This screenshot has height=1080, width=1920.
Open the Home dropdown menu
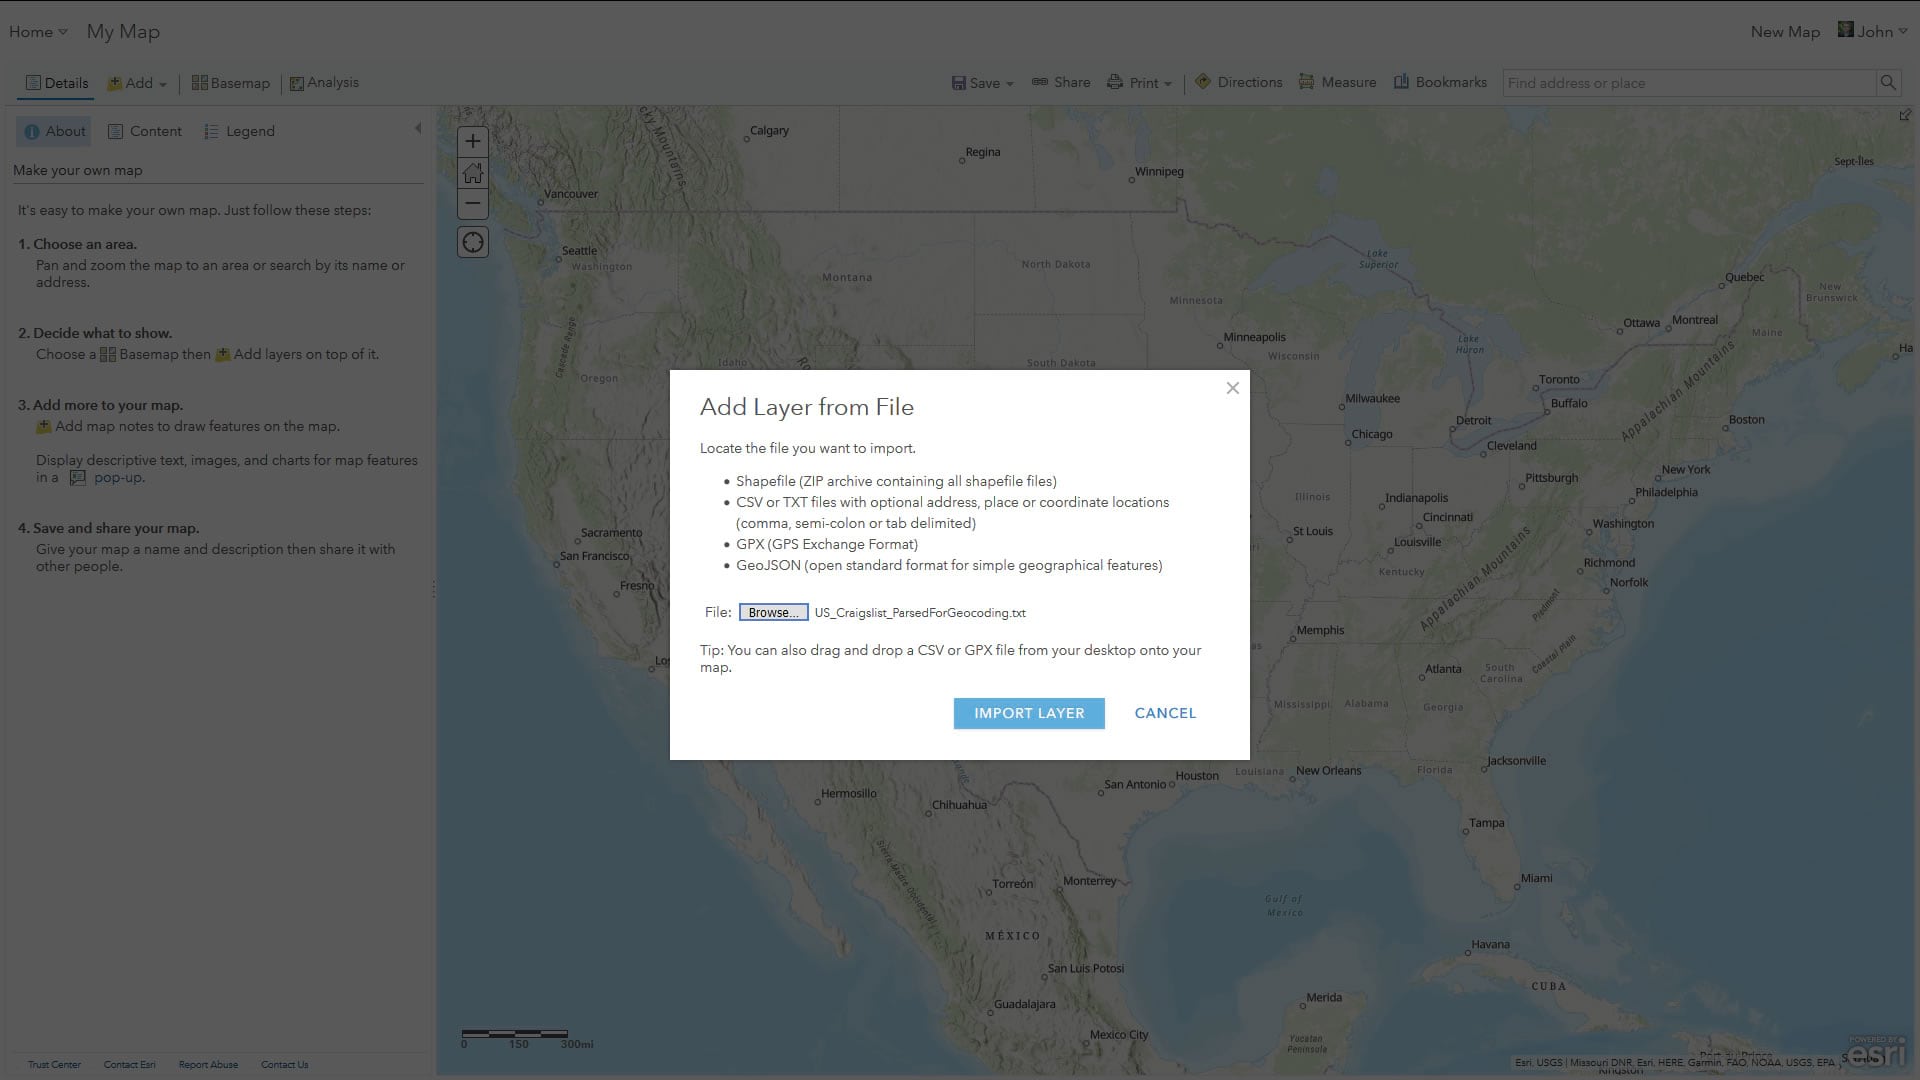(38, 32)
